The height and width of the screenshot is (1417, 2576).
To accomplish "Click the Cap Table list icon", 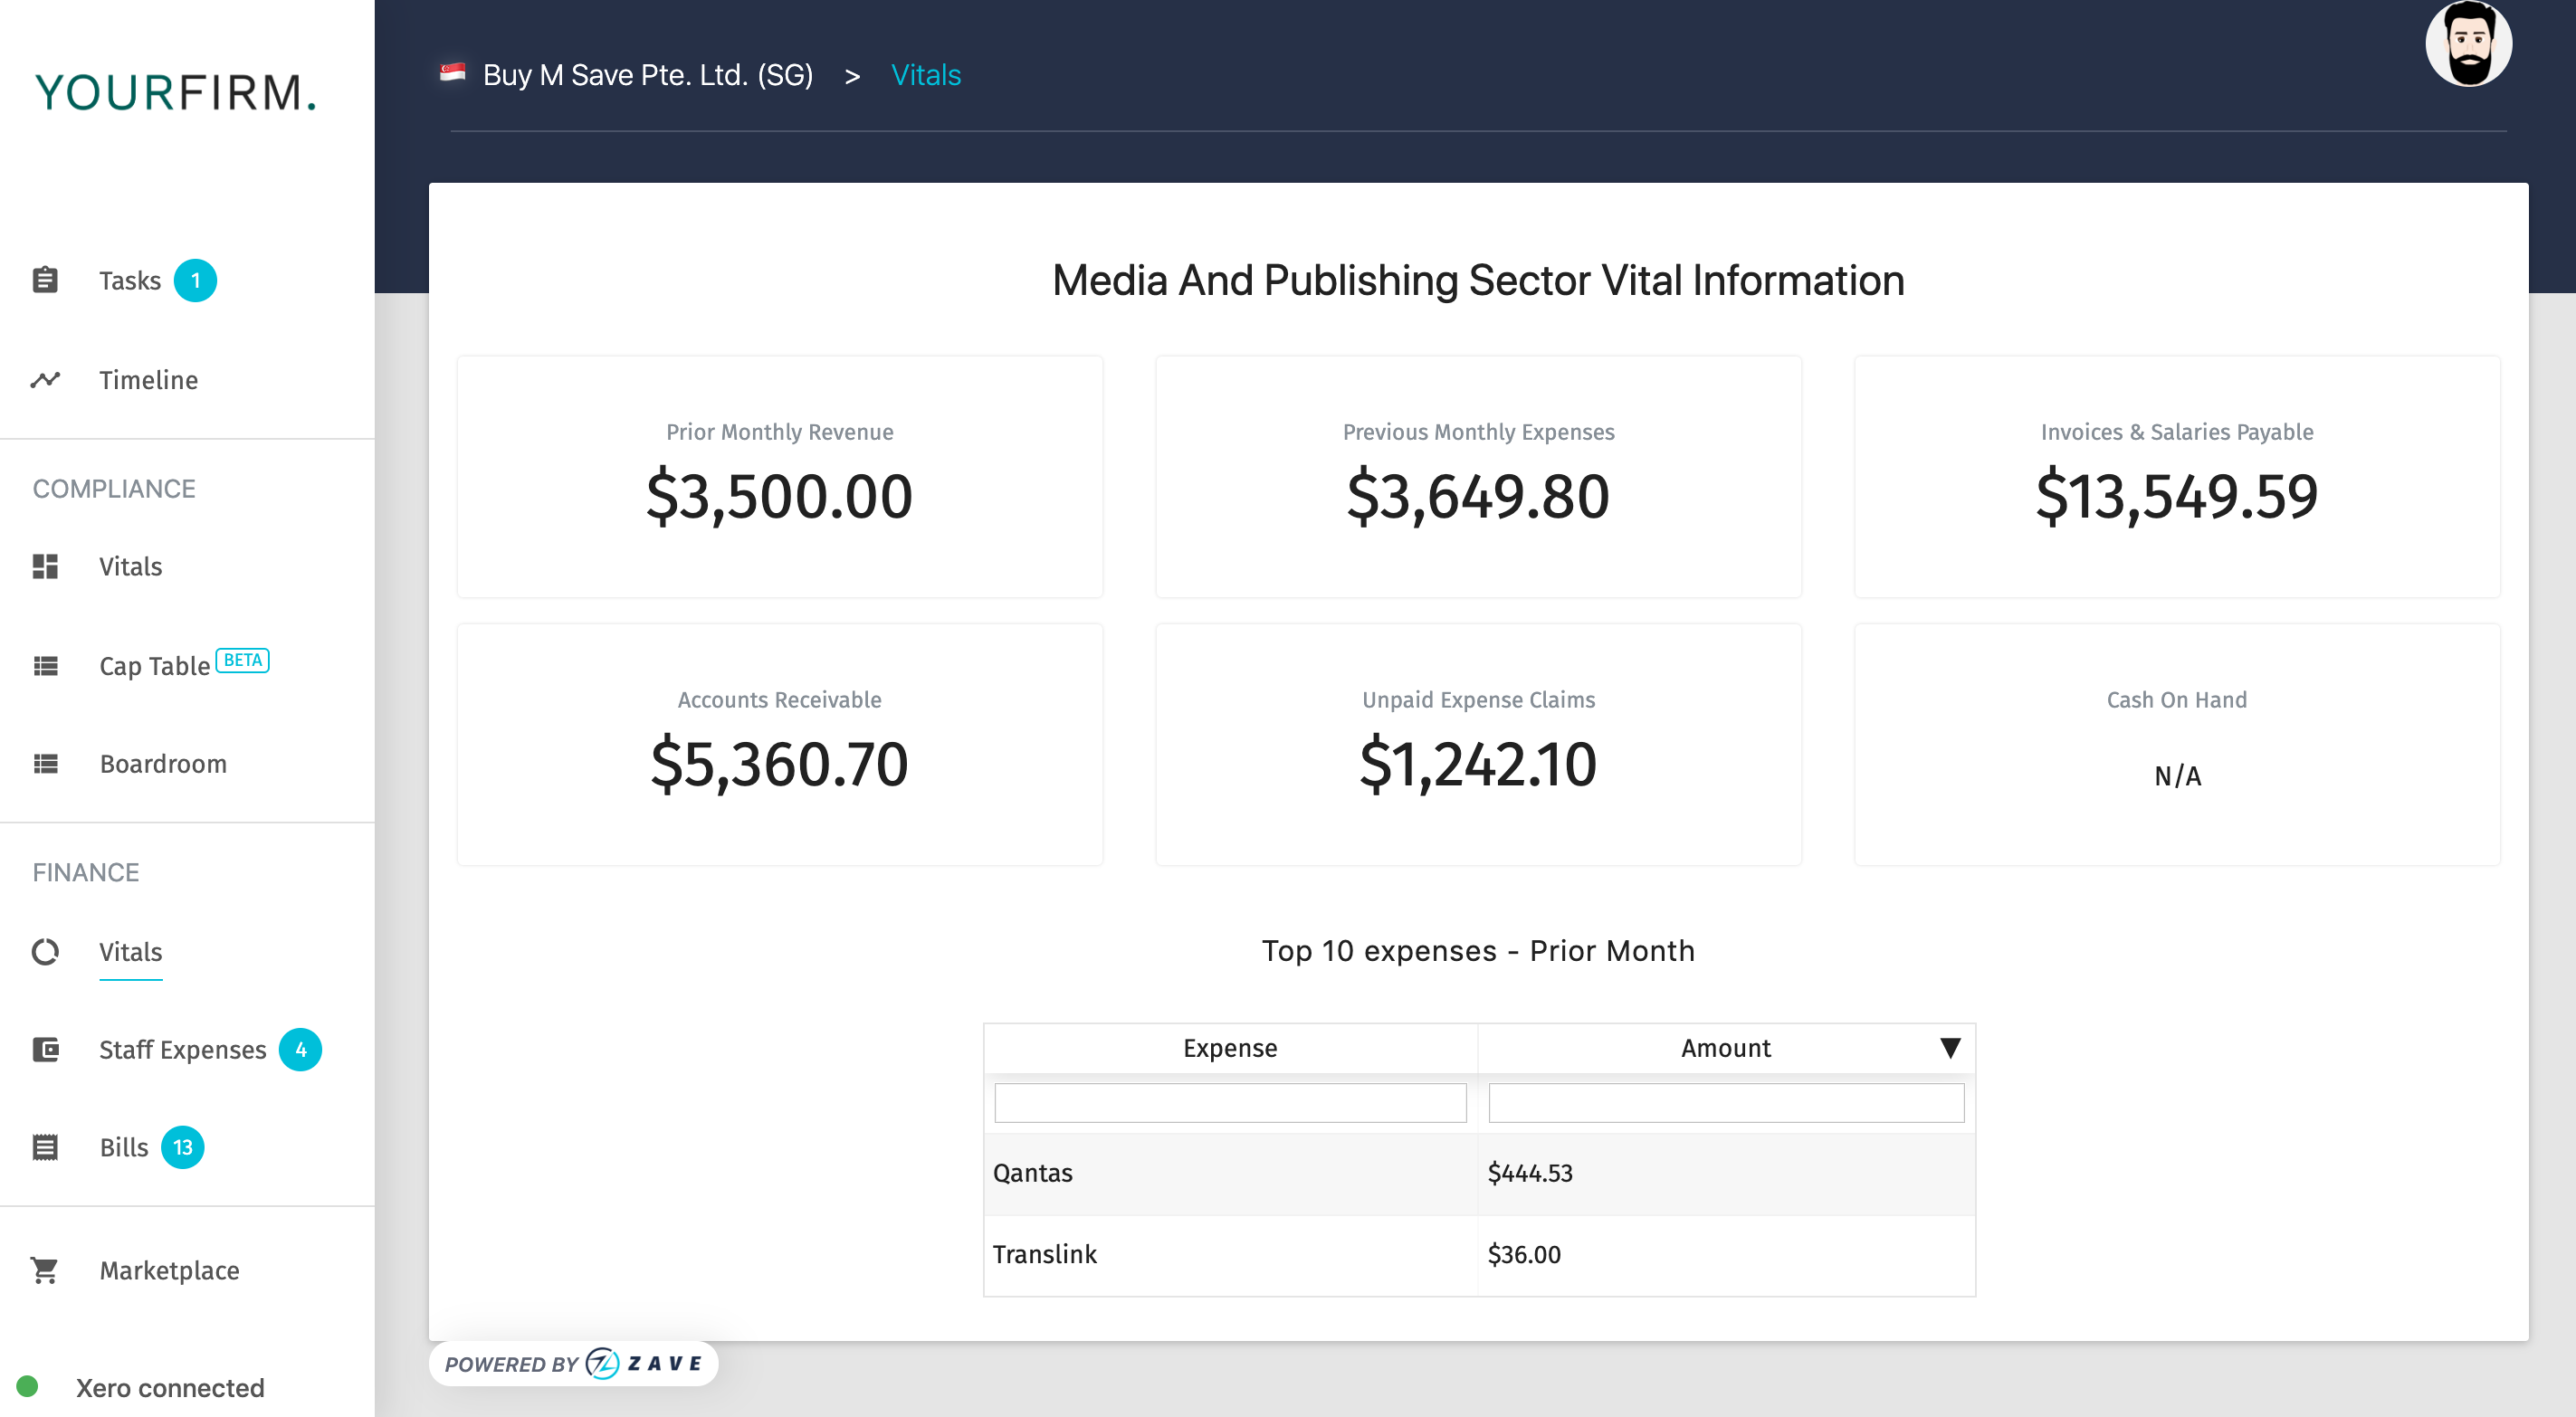I will click(x=45, y=665).
